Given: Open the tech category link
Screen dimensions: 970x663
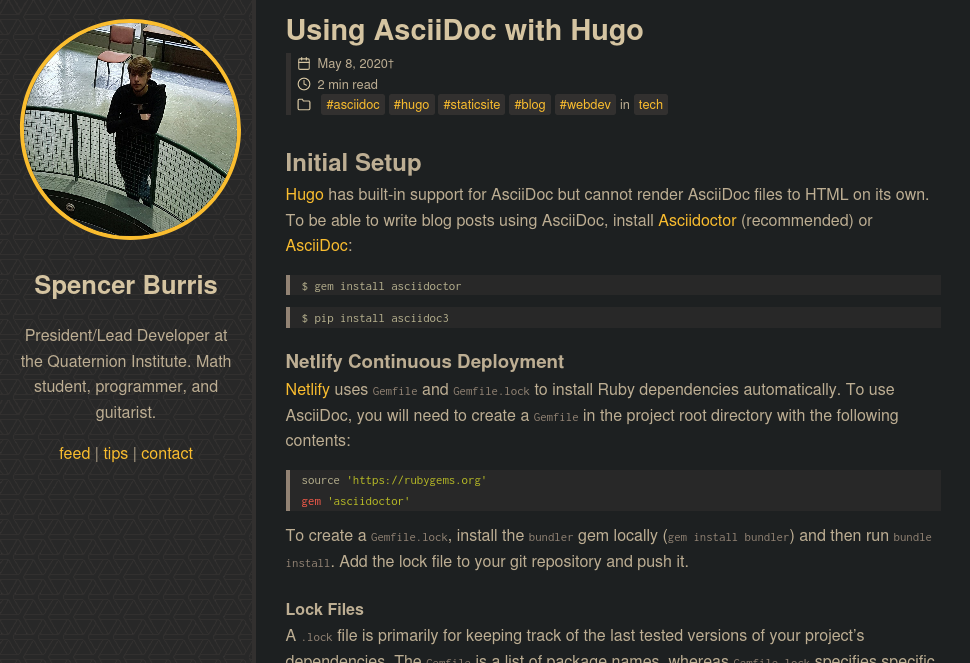Looking at the screenshot, I should point(650,105).
